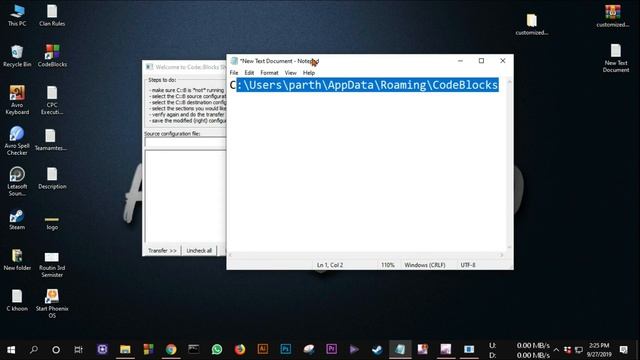The height and width of the screenshot is (360, 640).
Task: Open Notepad Help menu
Action: [309, 73]
